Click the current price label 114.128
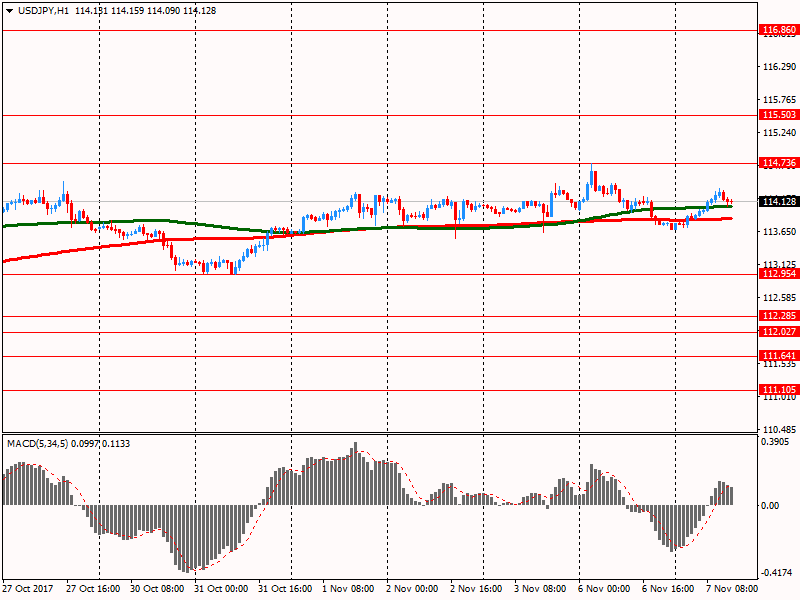 pyautogui.click(x=779, y=202)
